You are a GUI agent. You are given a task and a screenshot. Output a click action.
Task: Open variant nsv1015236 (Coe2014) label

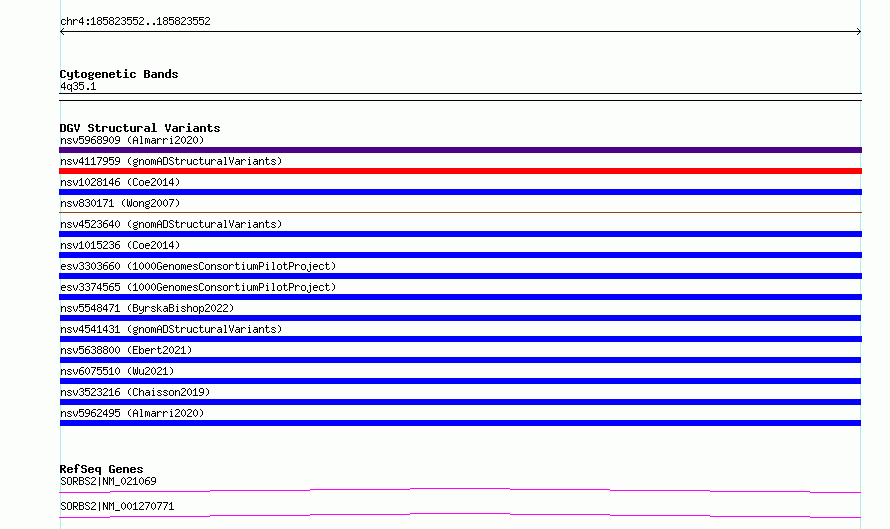click(x=120, y=245)
